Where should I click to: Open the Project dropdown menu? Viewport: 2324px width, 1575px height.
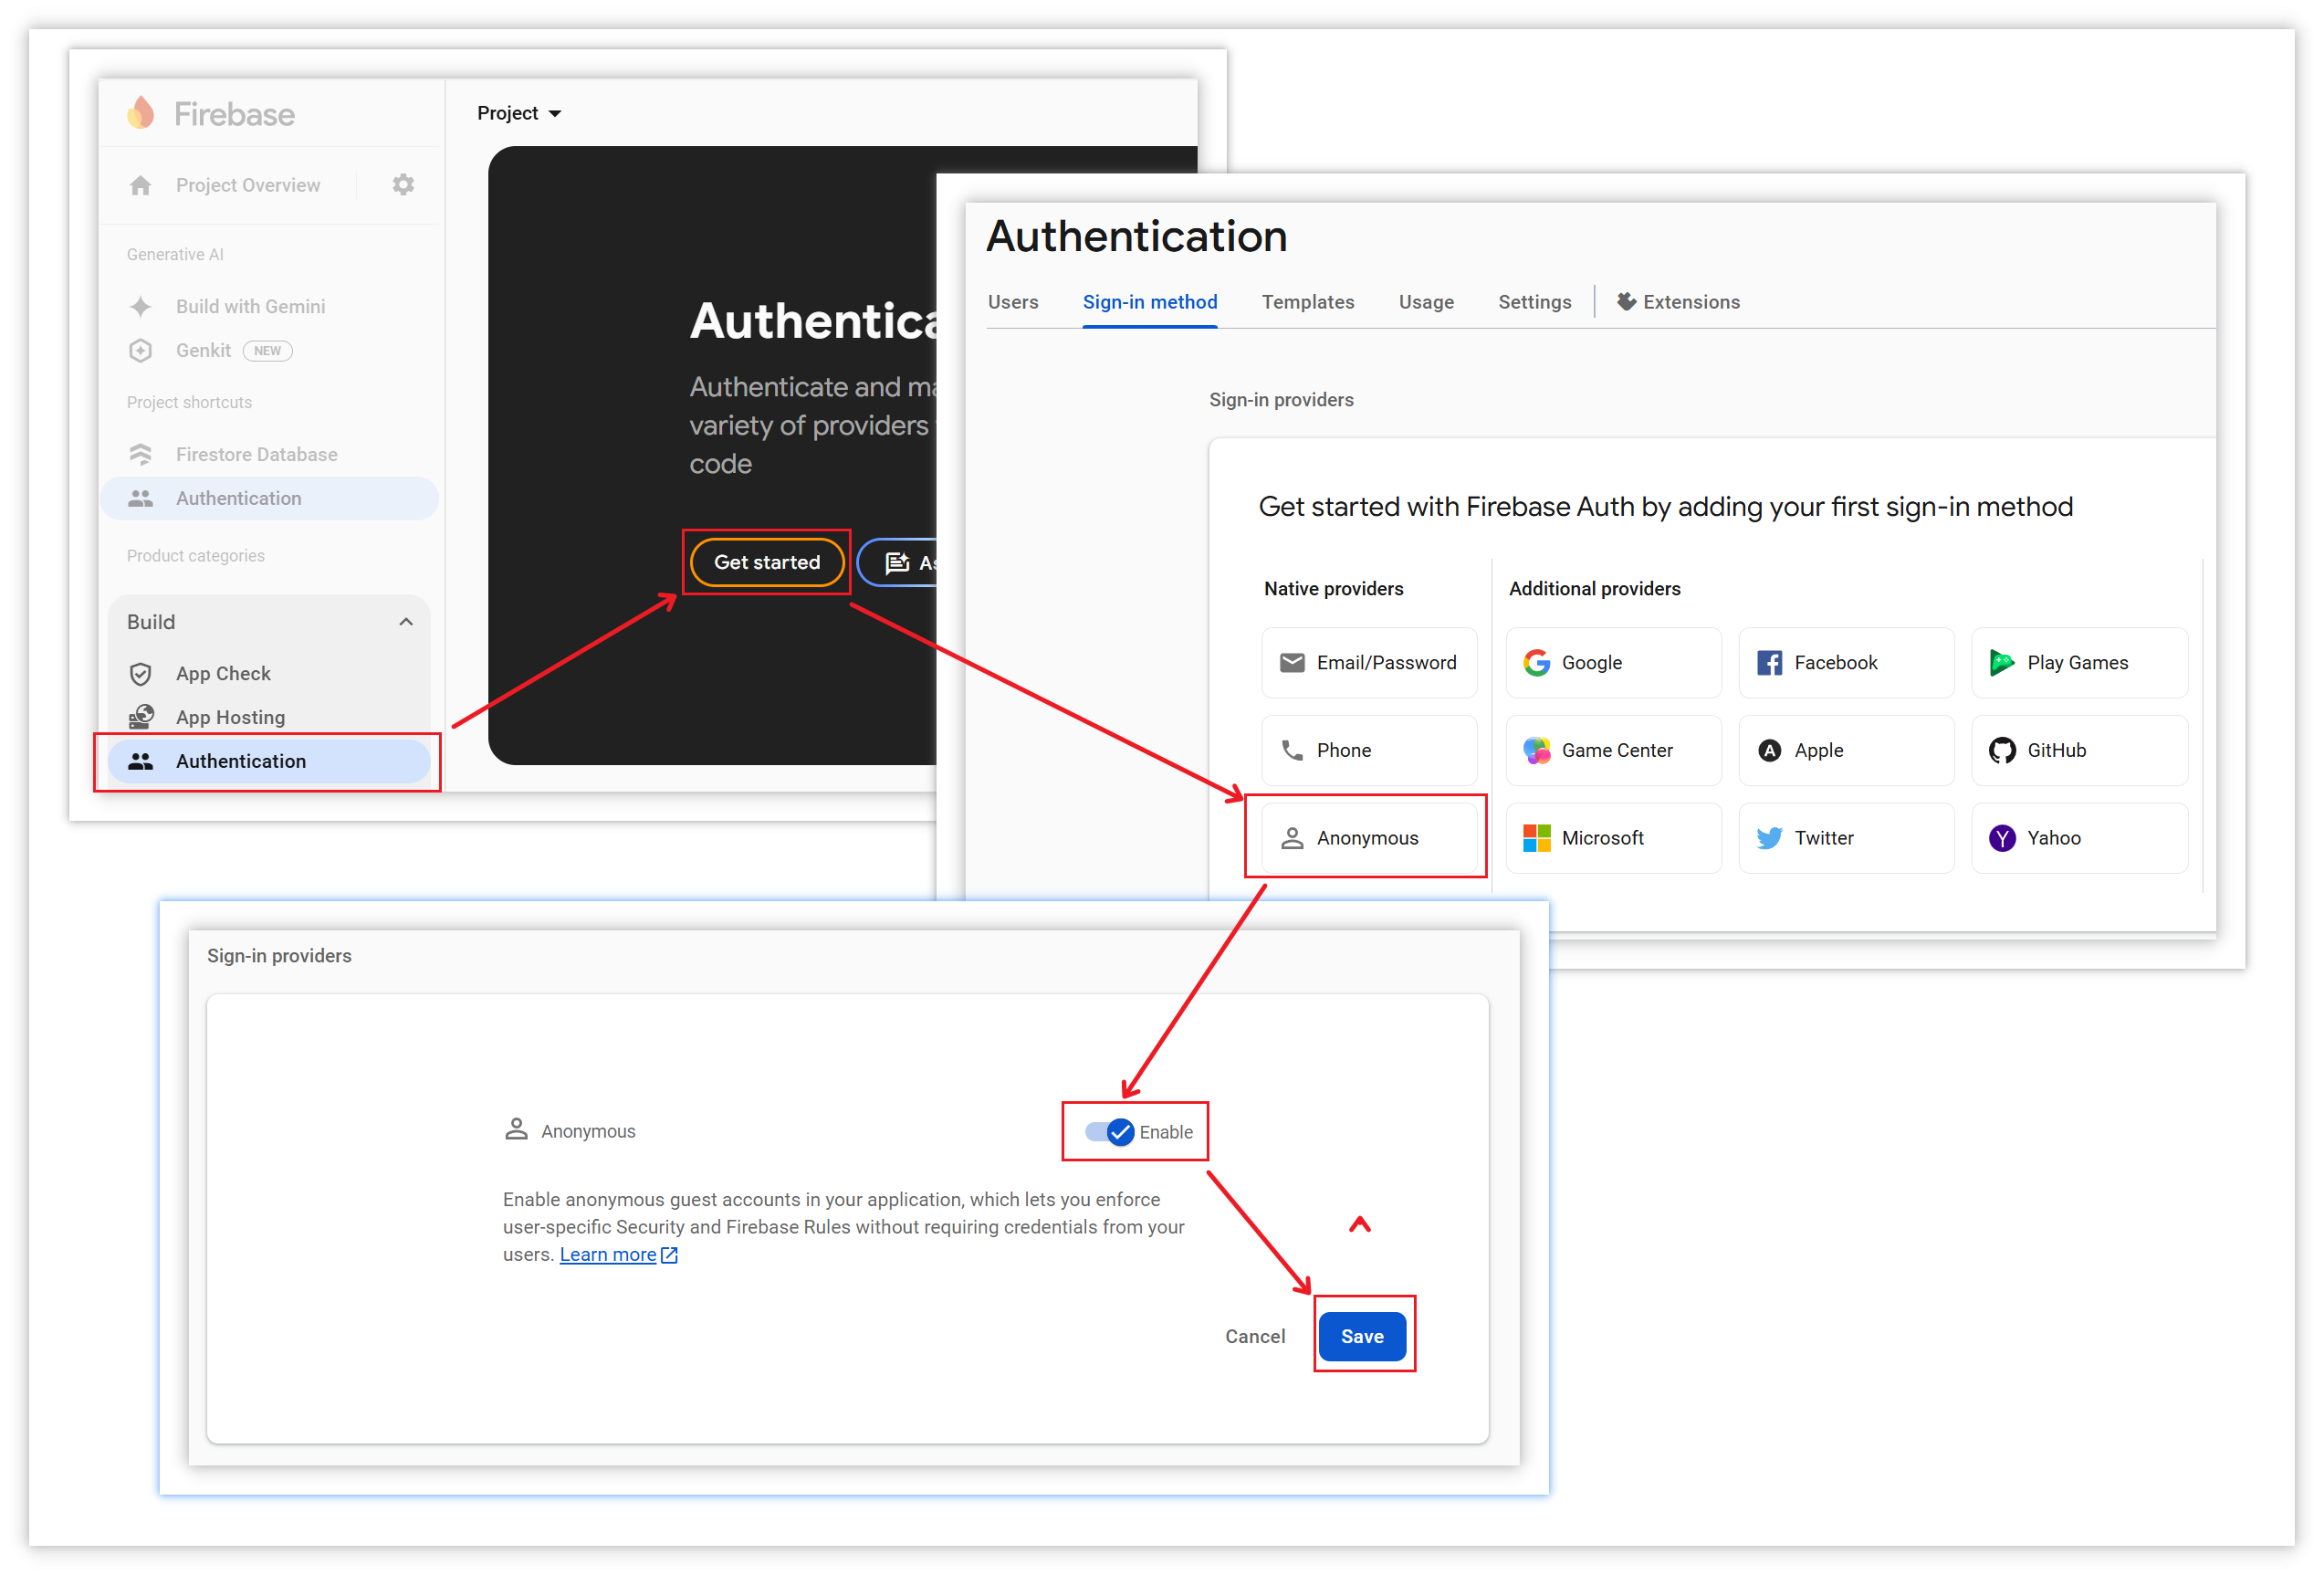pyautogui.click(x=518, y=113)
